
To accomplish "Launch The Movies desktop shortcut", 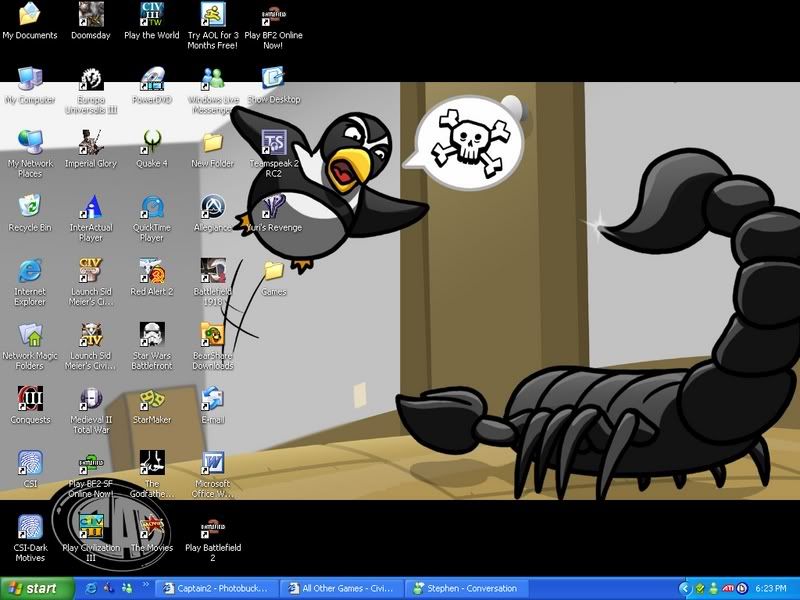I will tap(152, 534).
